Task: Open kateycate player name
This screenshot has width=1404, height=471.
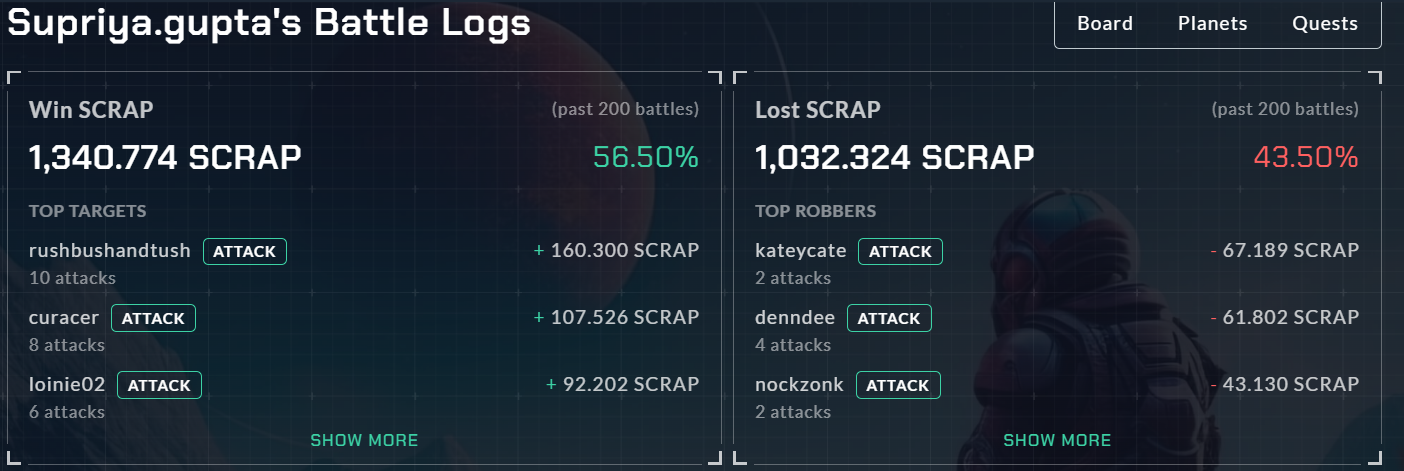Action: 801,251
